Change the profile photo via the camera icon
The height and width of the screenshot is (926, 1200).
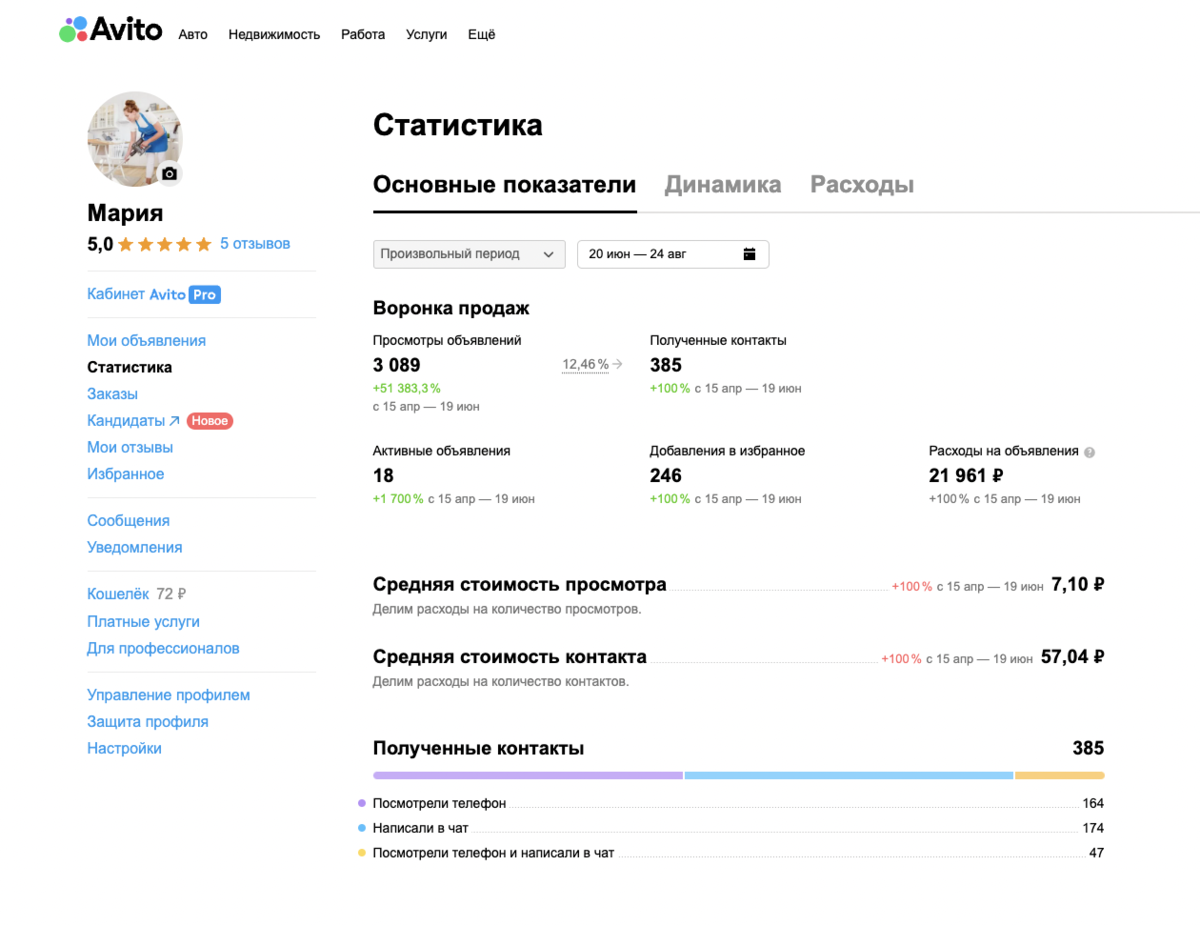[x=169, y=174]
